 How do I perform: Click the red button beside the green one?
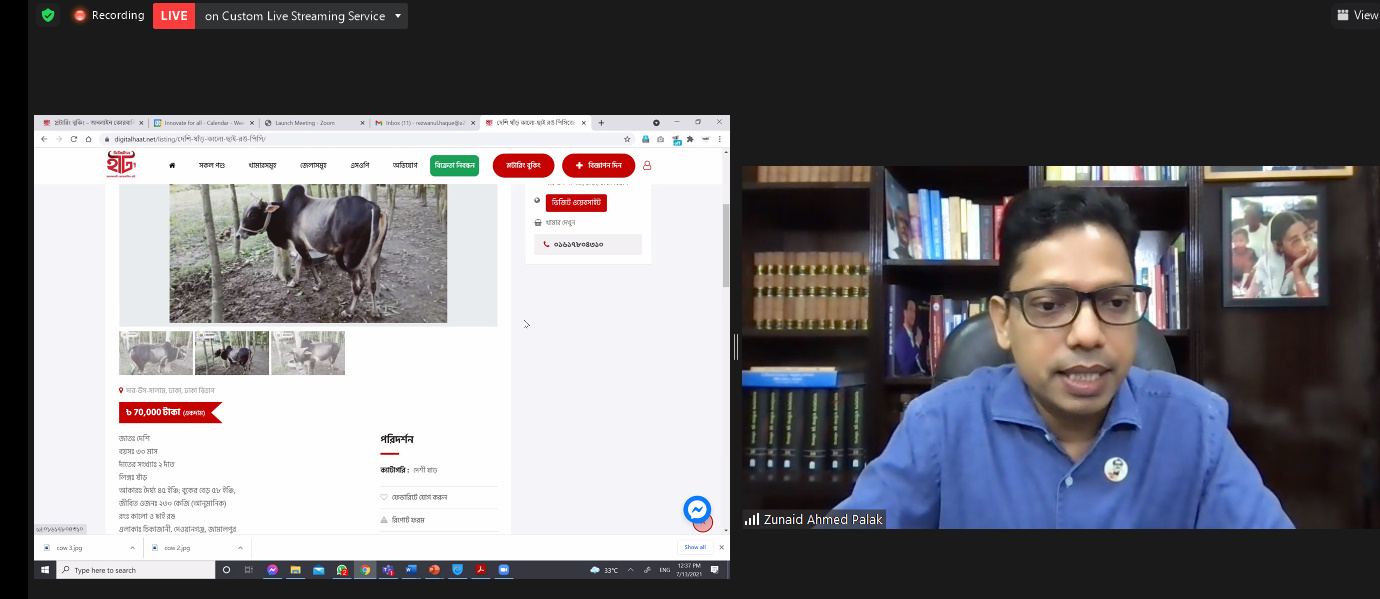(523, 165)
